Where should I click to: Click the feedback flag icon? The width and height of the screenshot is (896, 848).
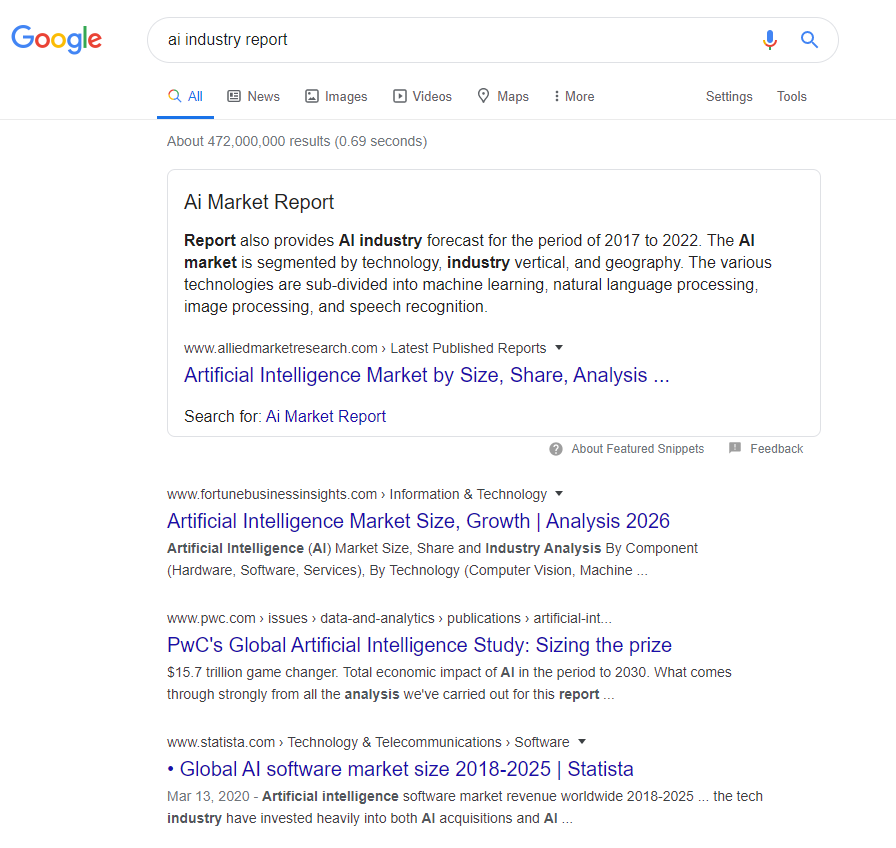pos(735,448)
